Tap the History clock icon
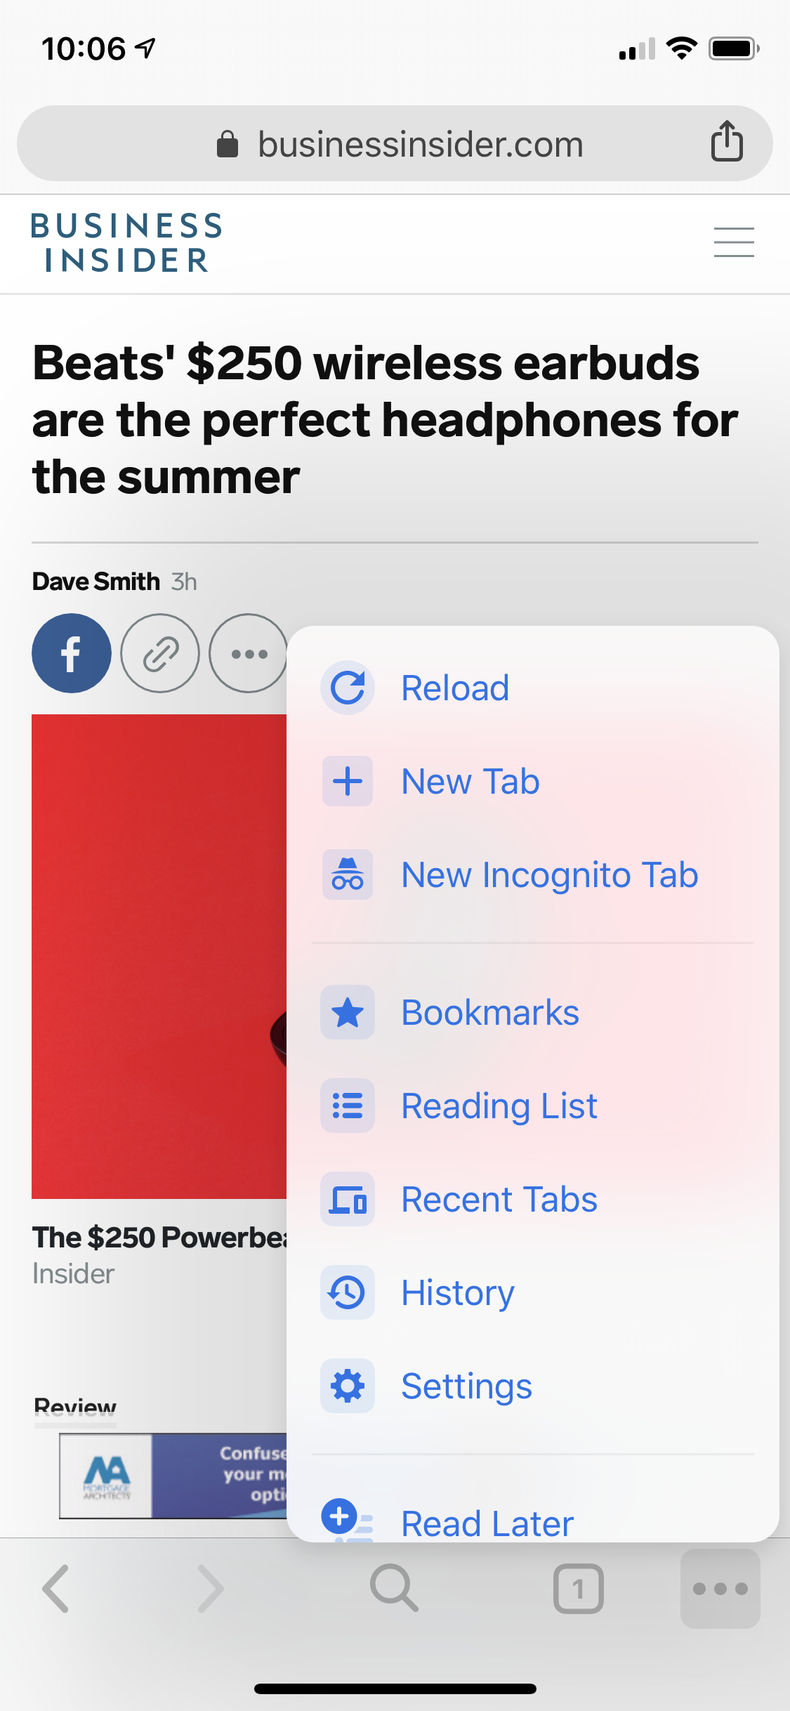The height and width of the screenshot is (1711, 790). pos(347,1293)
